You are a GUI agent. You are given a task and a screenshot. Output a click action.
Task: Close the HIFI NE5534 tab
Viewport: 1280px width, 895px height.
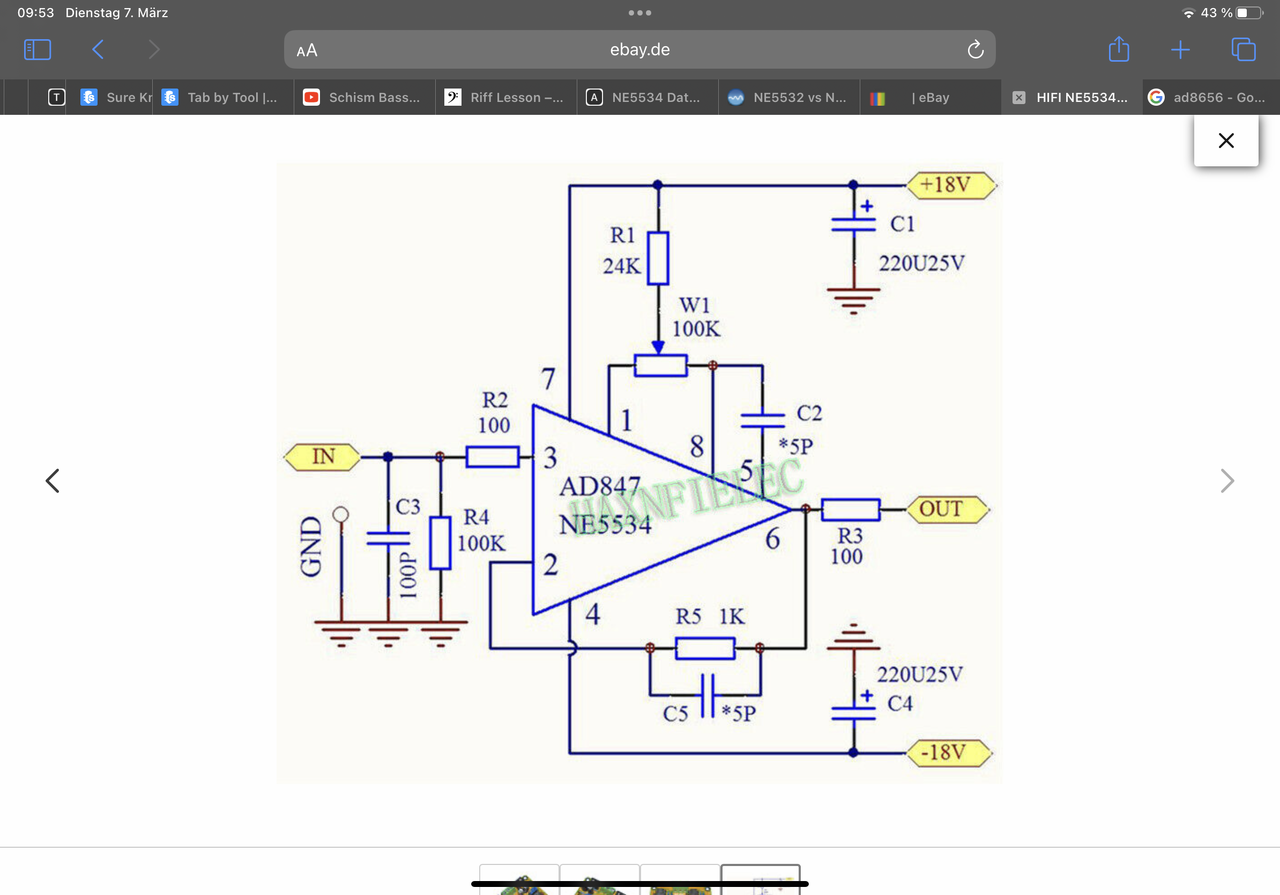coord(1018,98)
